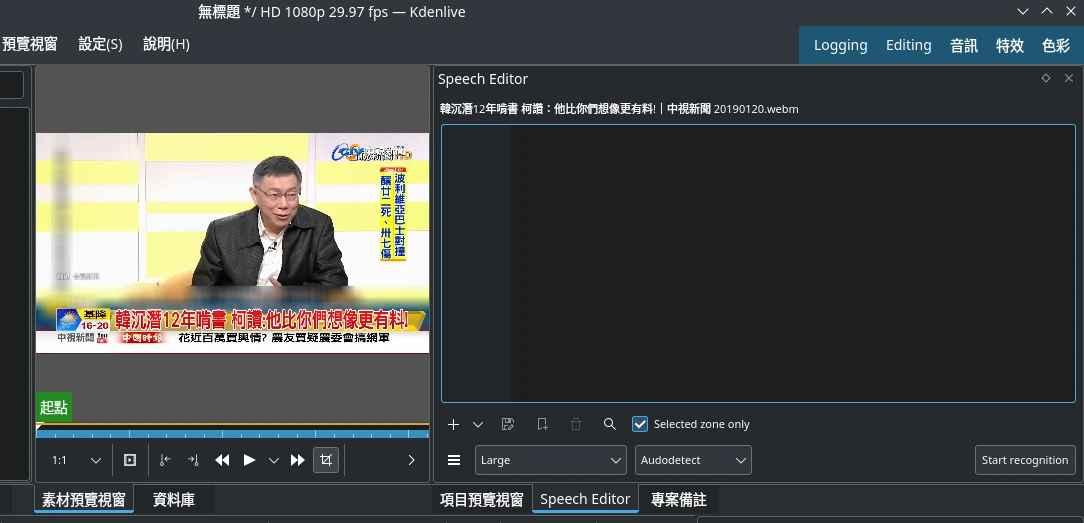This screenshot has height=523, width=1084.
Task: Click the search magnifier in Speech Editor
Action: [x=609, y=424]
